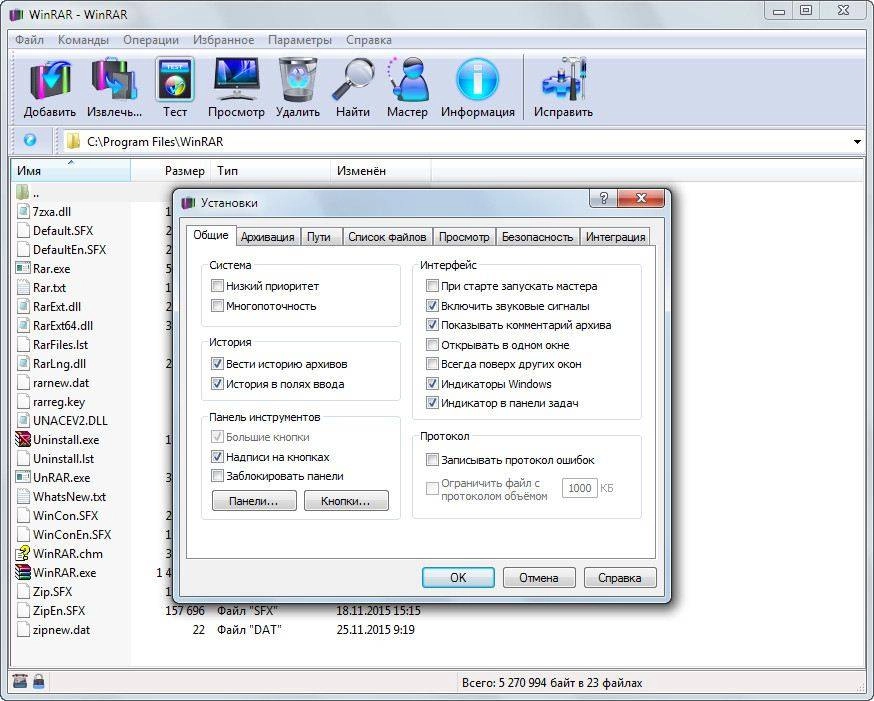Open the Параметры menu
The width and height of the screenshot is (874, 701).
tap(300, 40)
